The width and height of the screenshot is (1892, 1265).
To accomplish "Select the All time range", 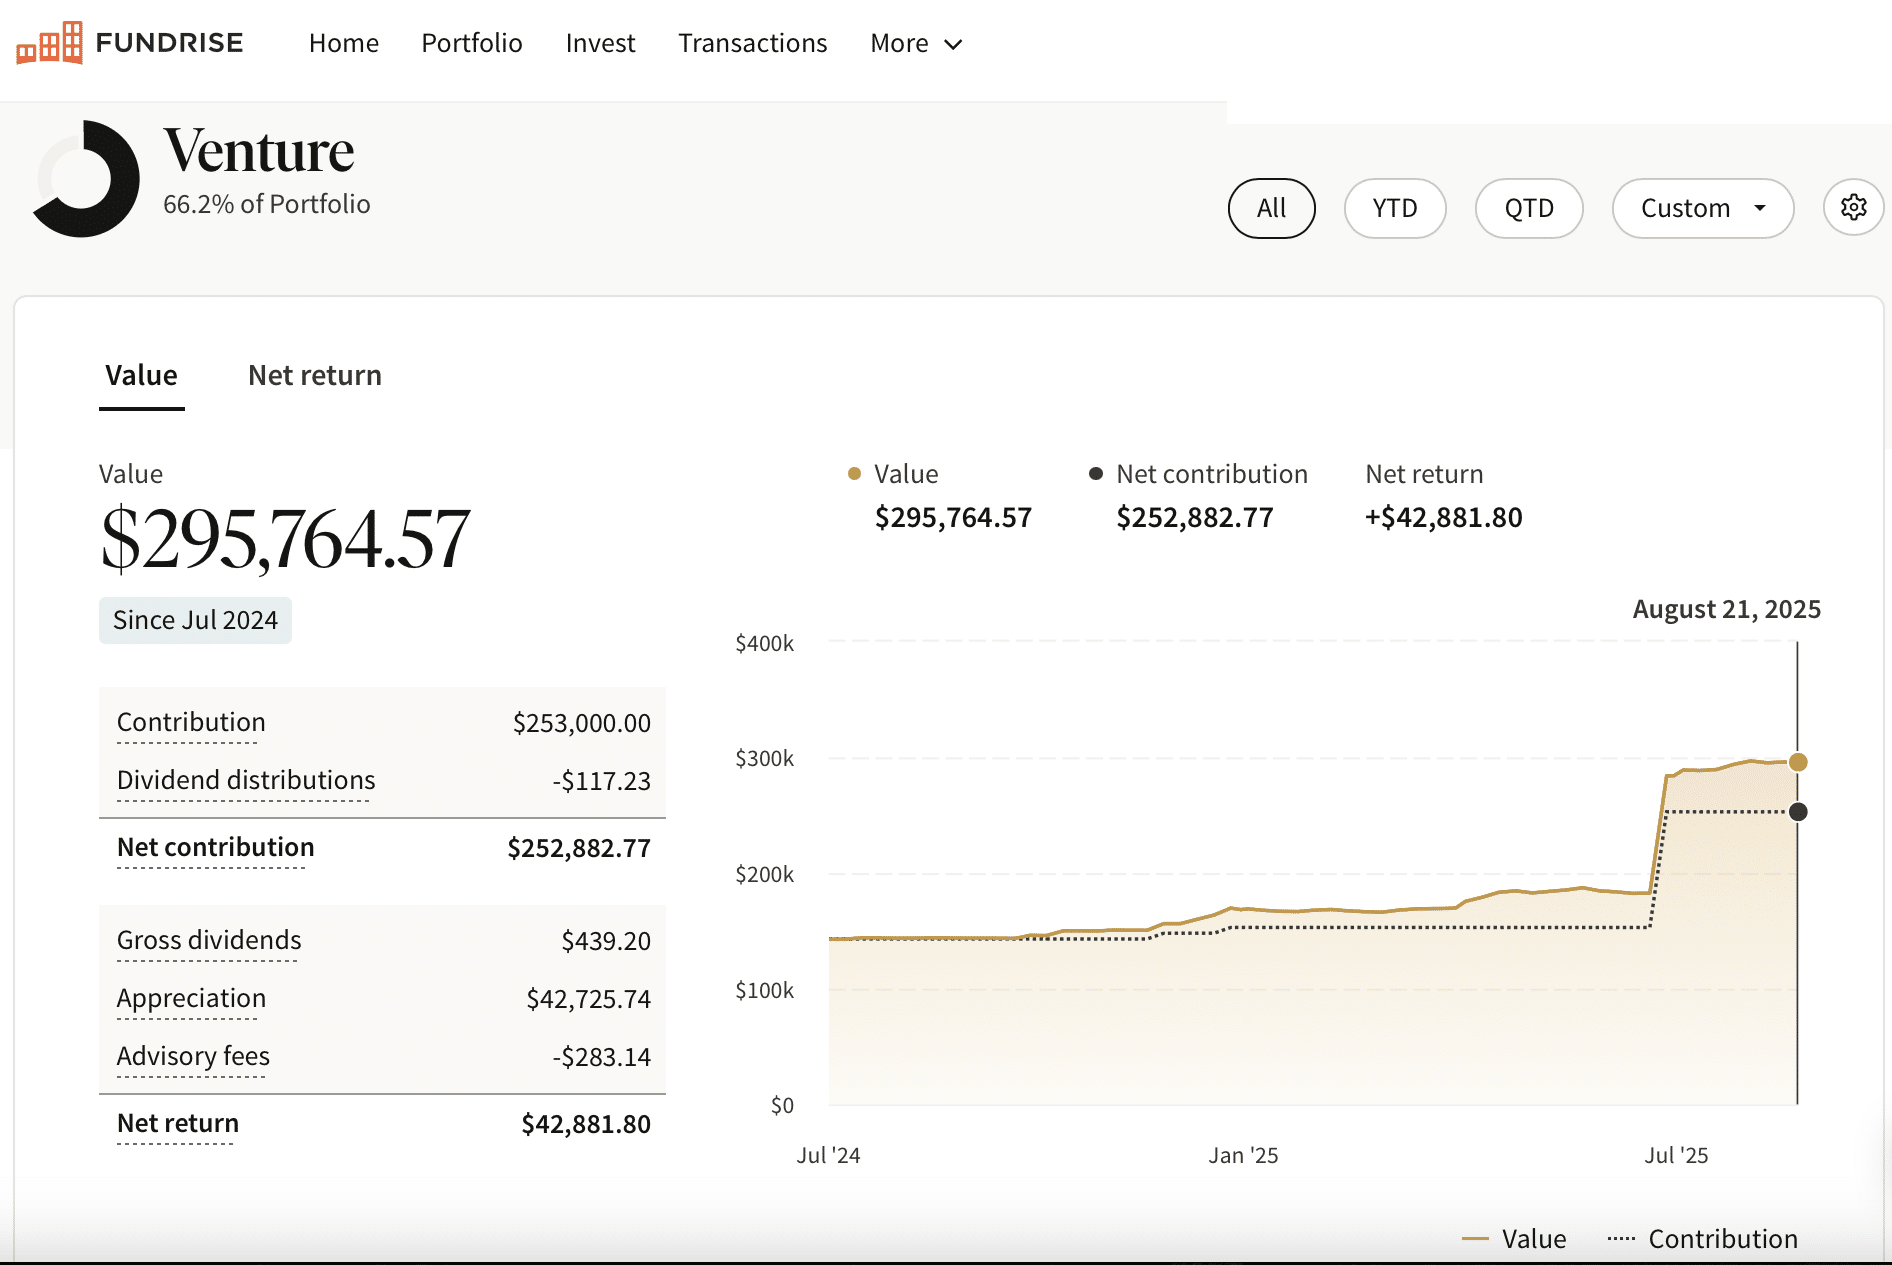I will coord(1271,208).
